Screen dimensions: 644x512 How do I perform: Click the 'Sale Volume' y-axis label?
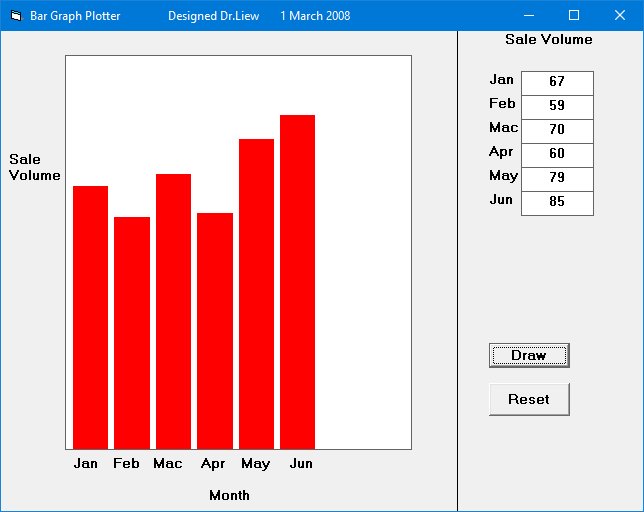34,167
